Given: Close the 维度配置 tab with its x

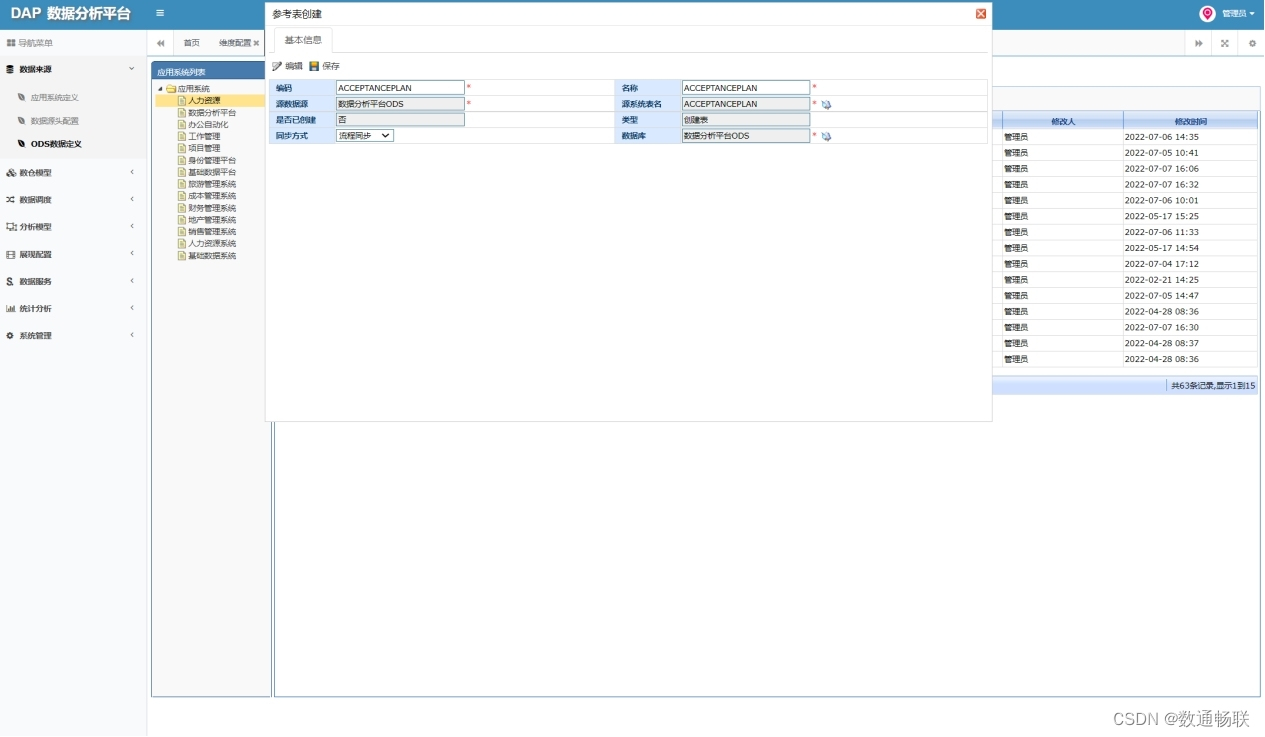Looking at the screenshot, I should coord(256,43).
